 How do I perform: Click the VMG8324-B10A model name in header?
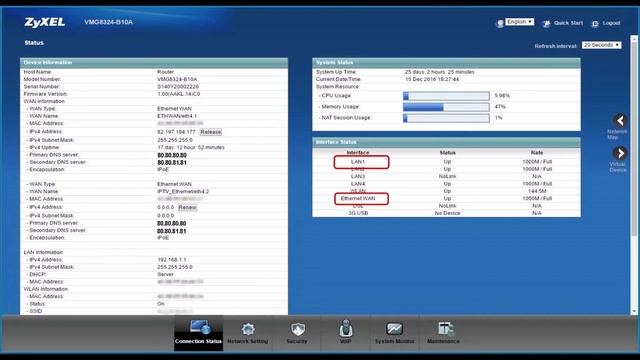pyautogui.click(x=108, y=22)
